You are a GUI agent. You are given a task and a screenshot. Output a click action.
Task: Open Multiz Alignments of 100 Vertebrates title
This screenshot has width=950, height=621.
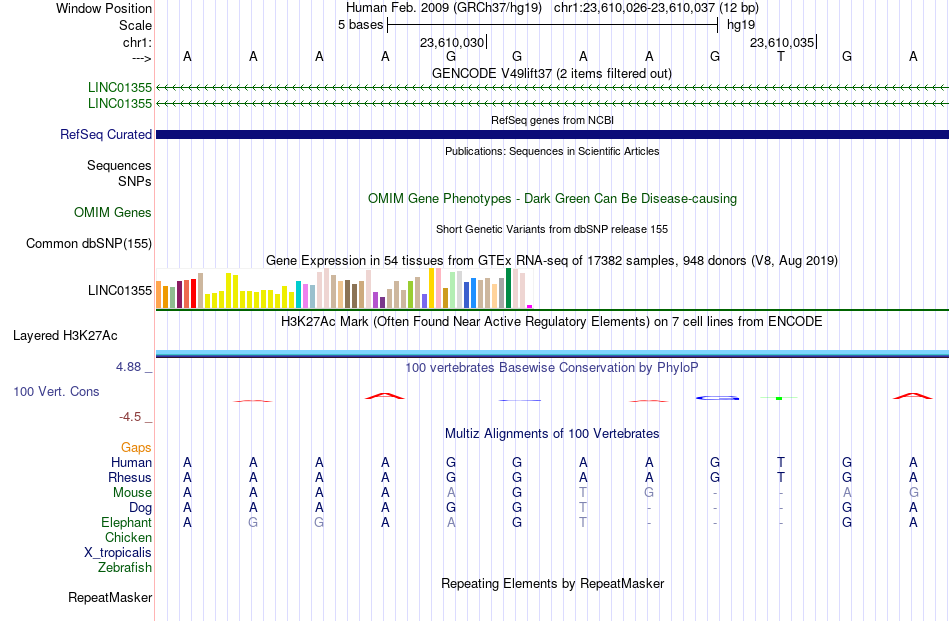click(552, 434)
